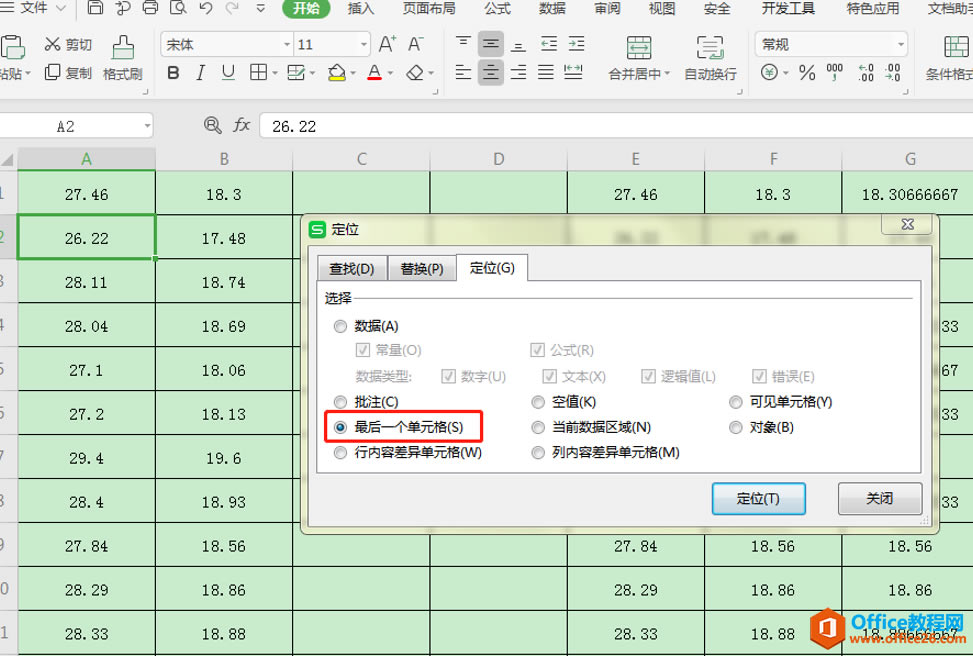
Task: Expand the font color dropdown arrow
Action: pos(390,73)
